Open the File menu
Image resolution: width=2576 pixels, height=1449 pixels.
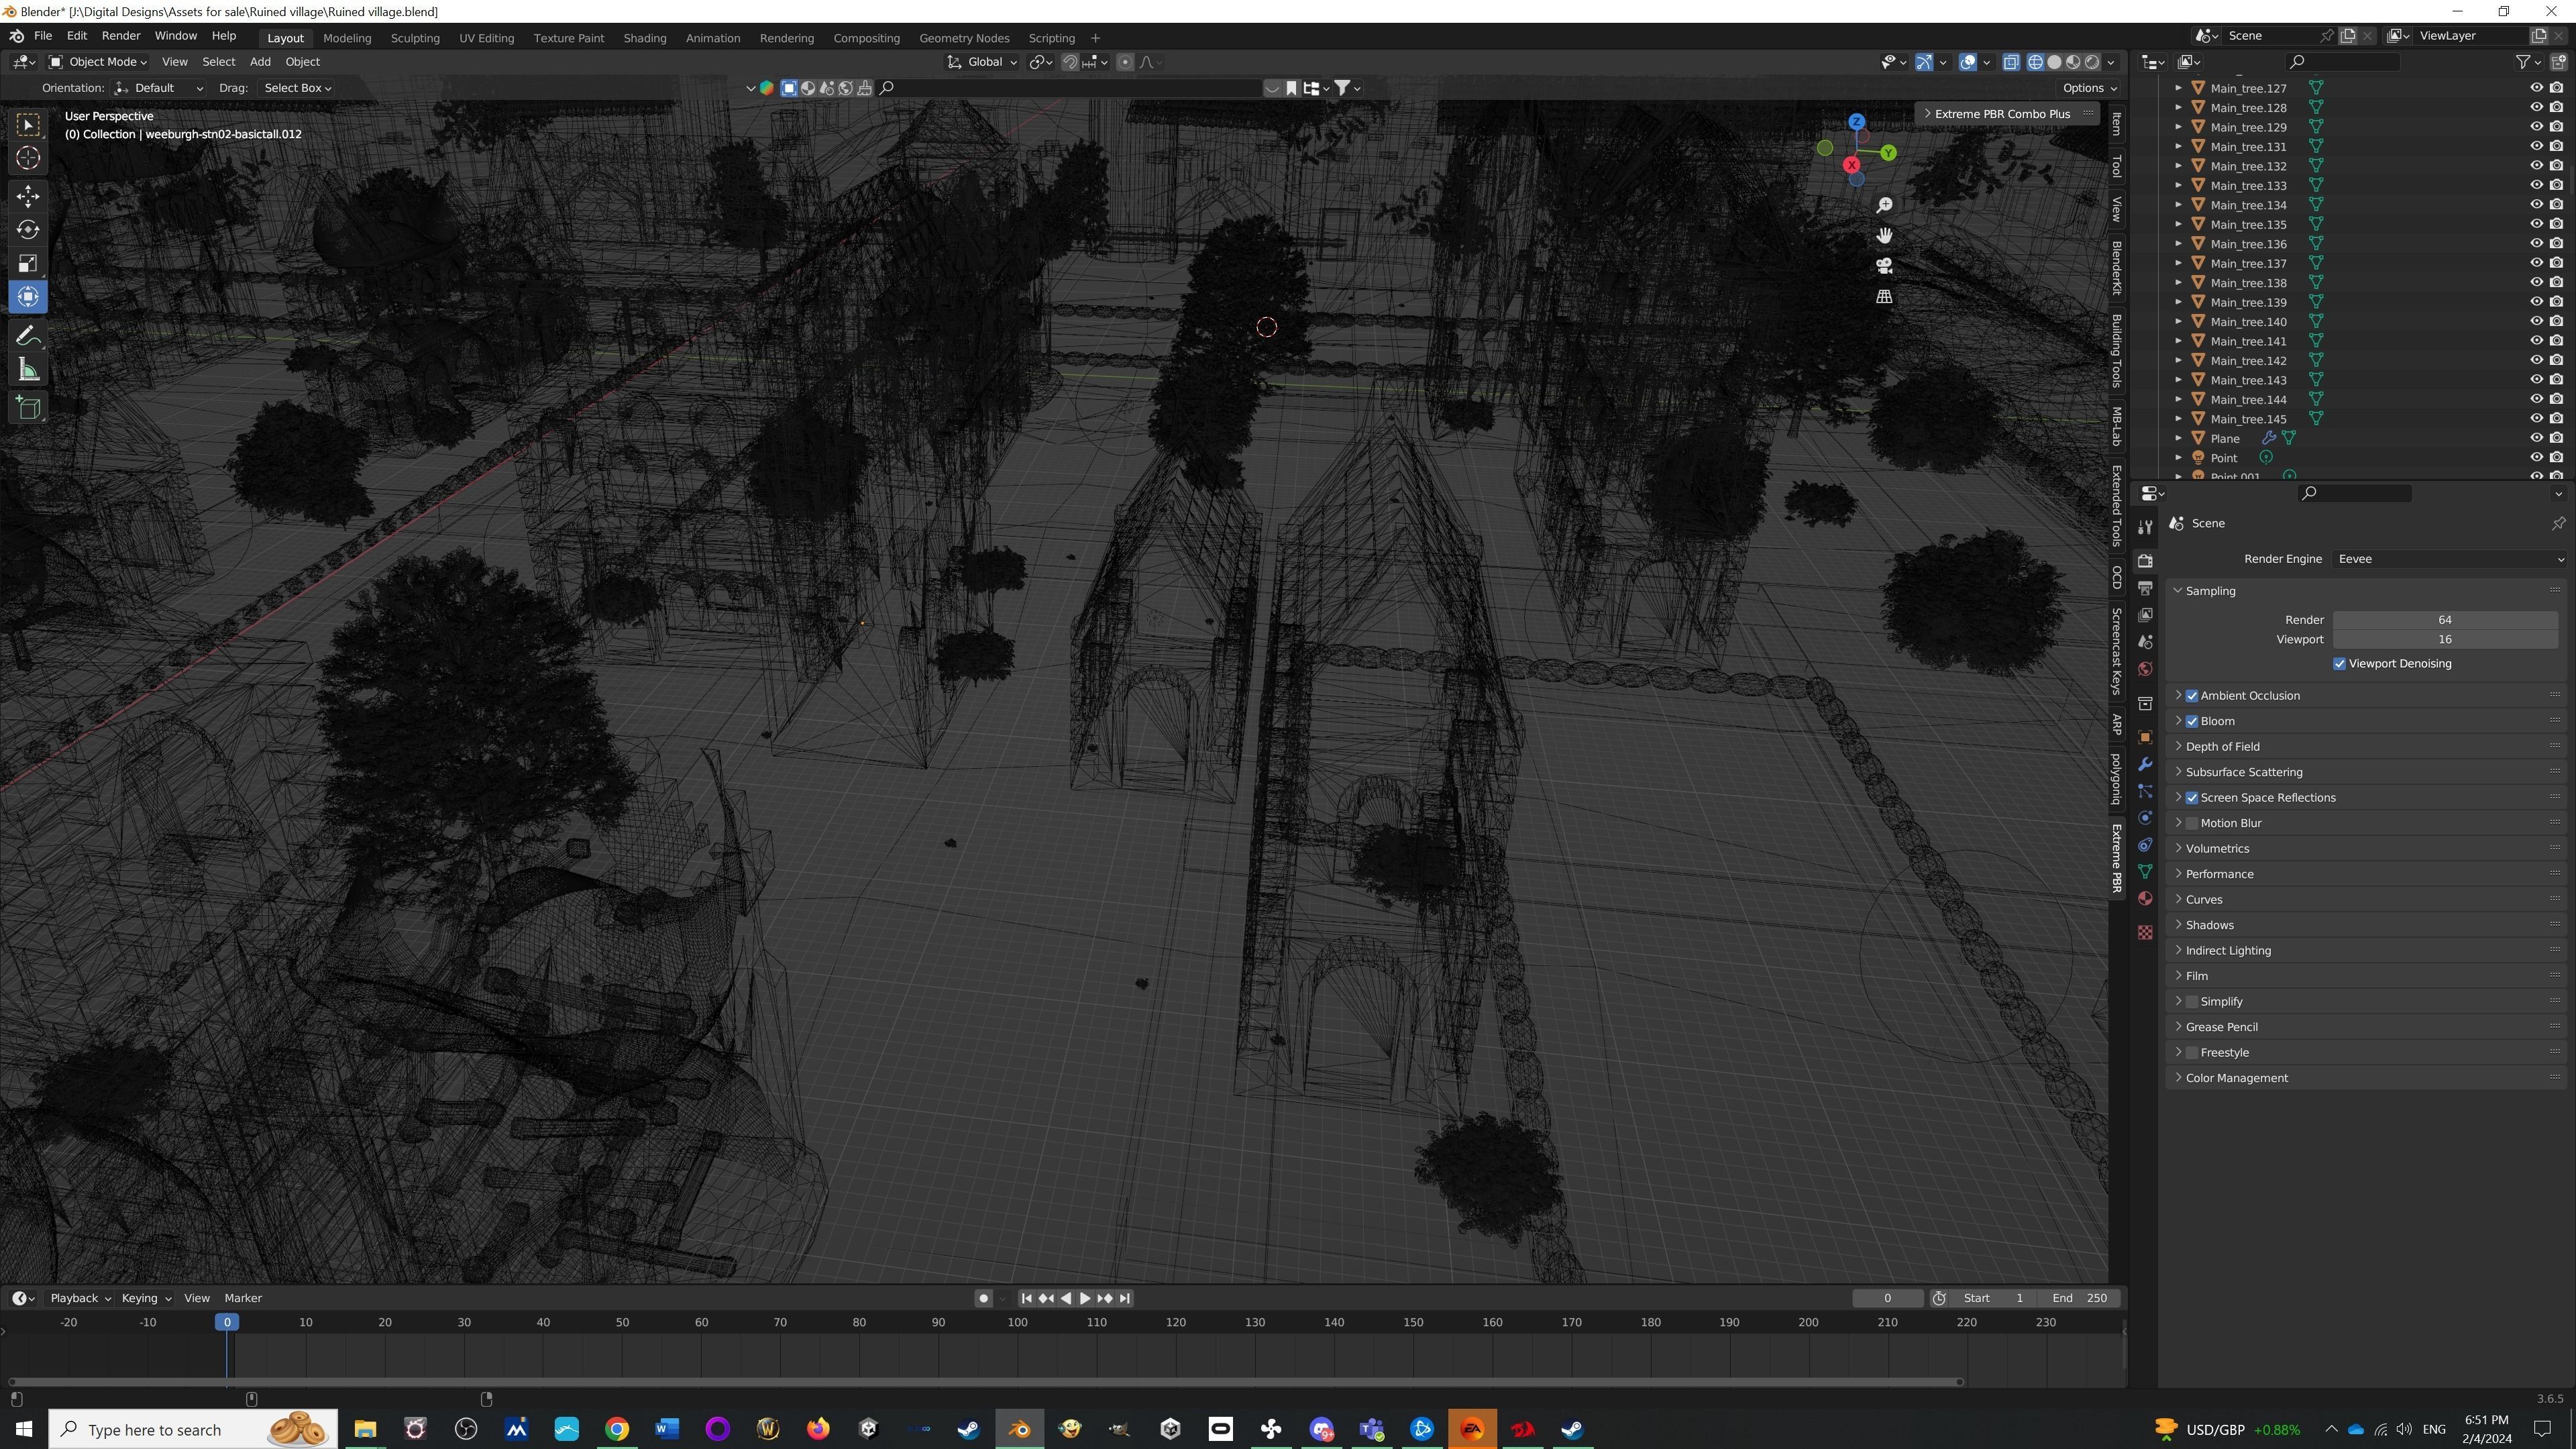pos(43,36)
